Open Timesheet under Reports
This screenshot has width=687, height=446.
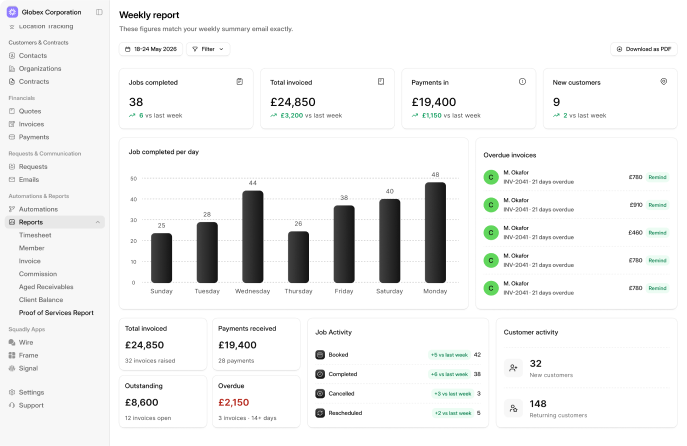pyautogui.click(x=35, y=235)
